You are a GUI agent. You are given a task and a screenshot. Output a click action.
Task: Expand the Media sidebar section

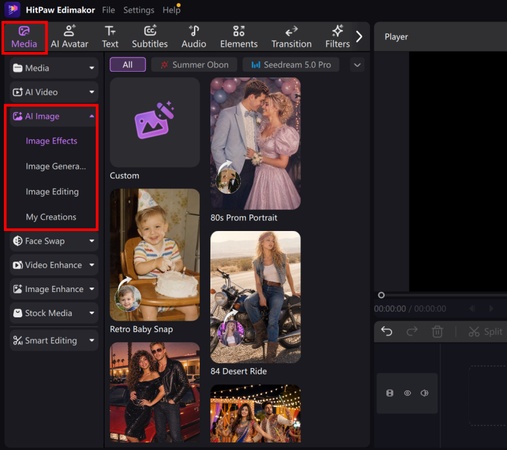click(54, 68)
